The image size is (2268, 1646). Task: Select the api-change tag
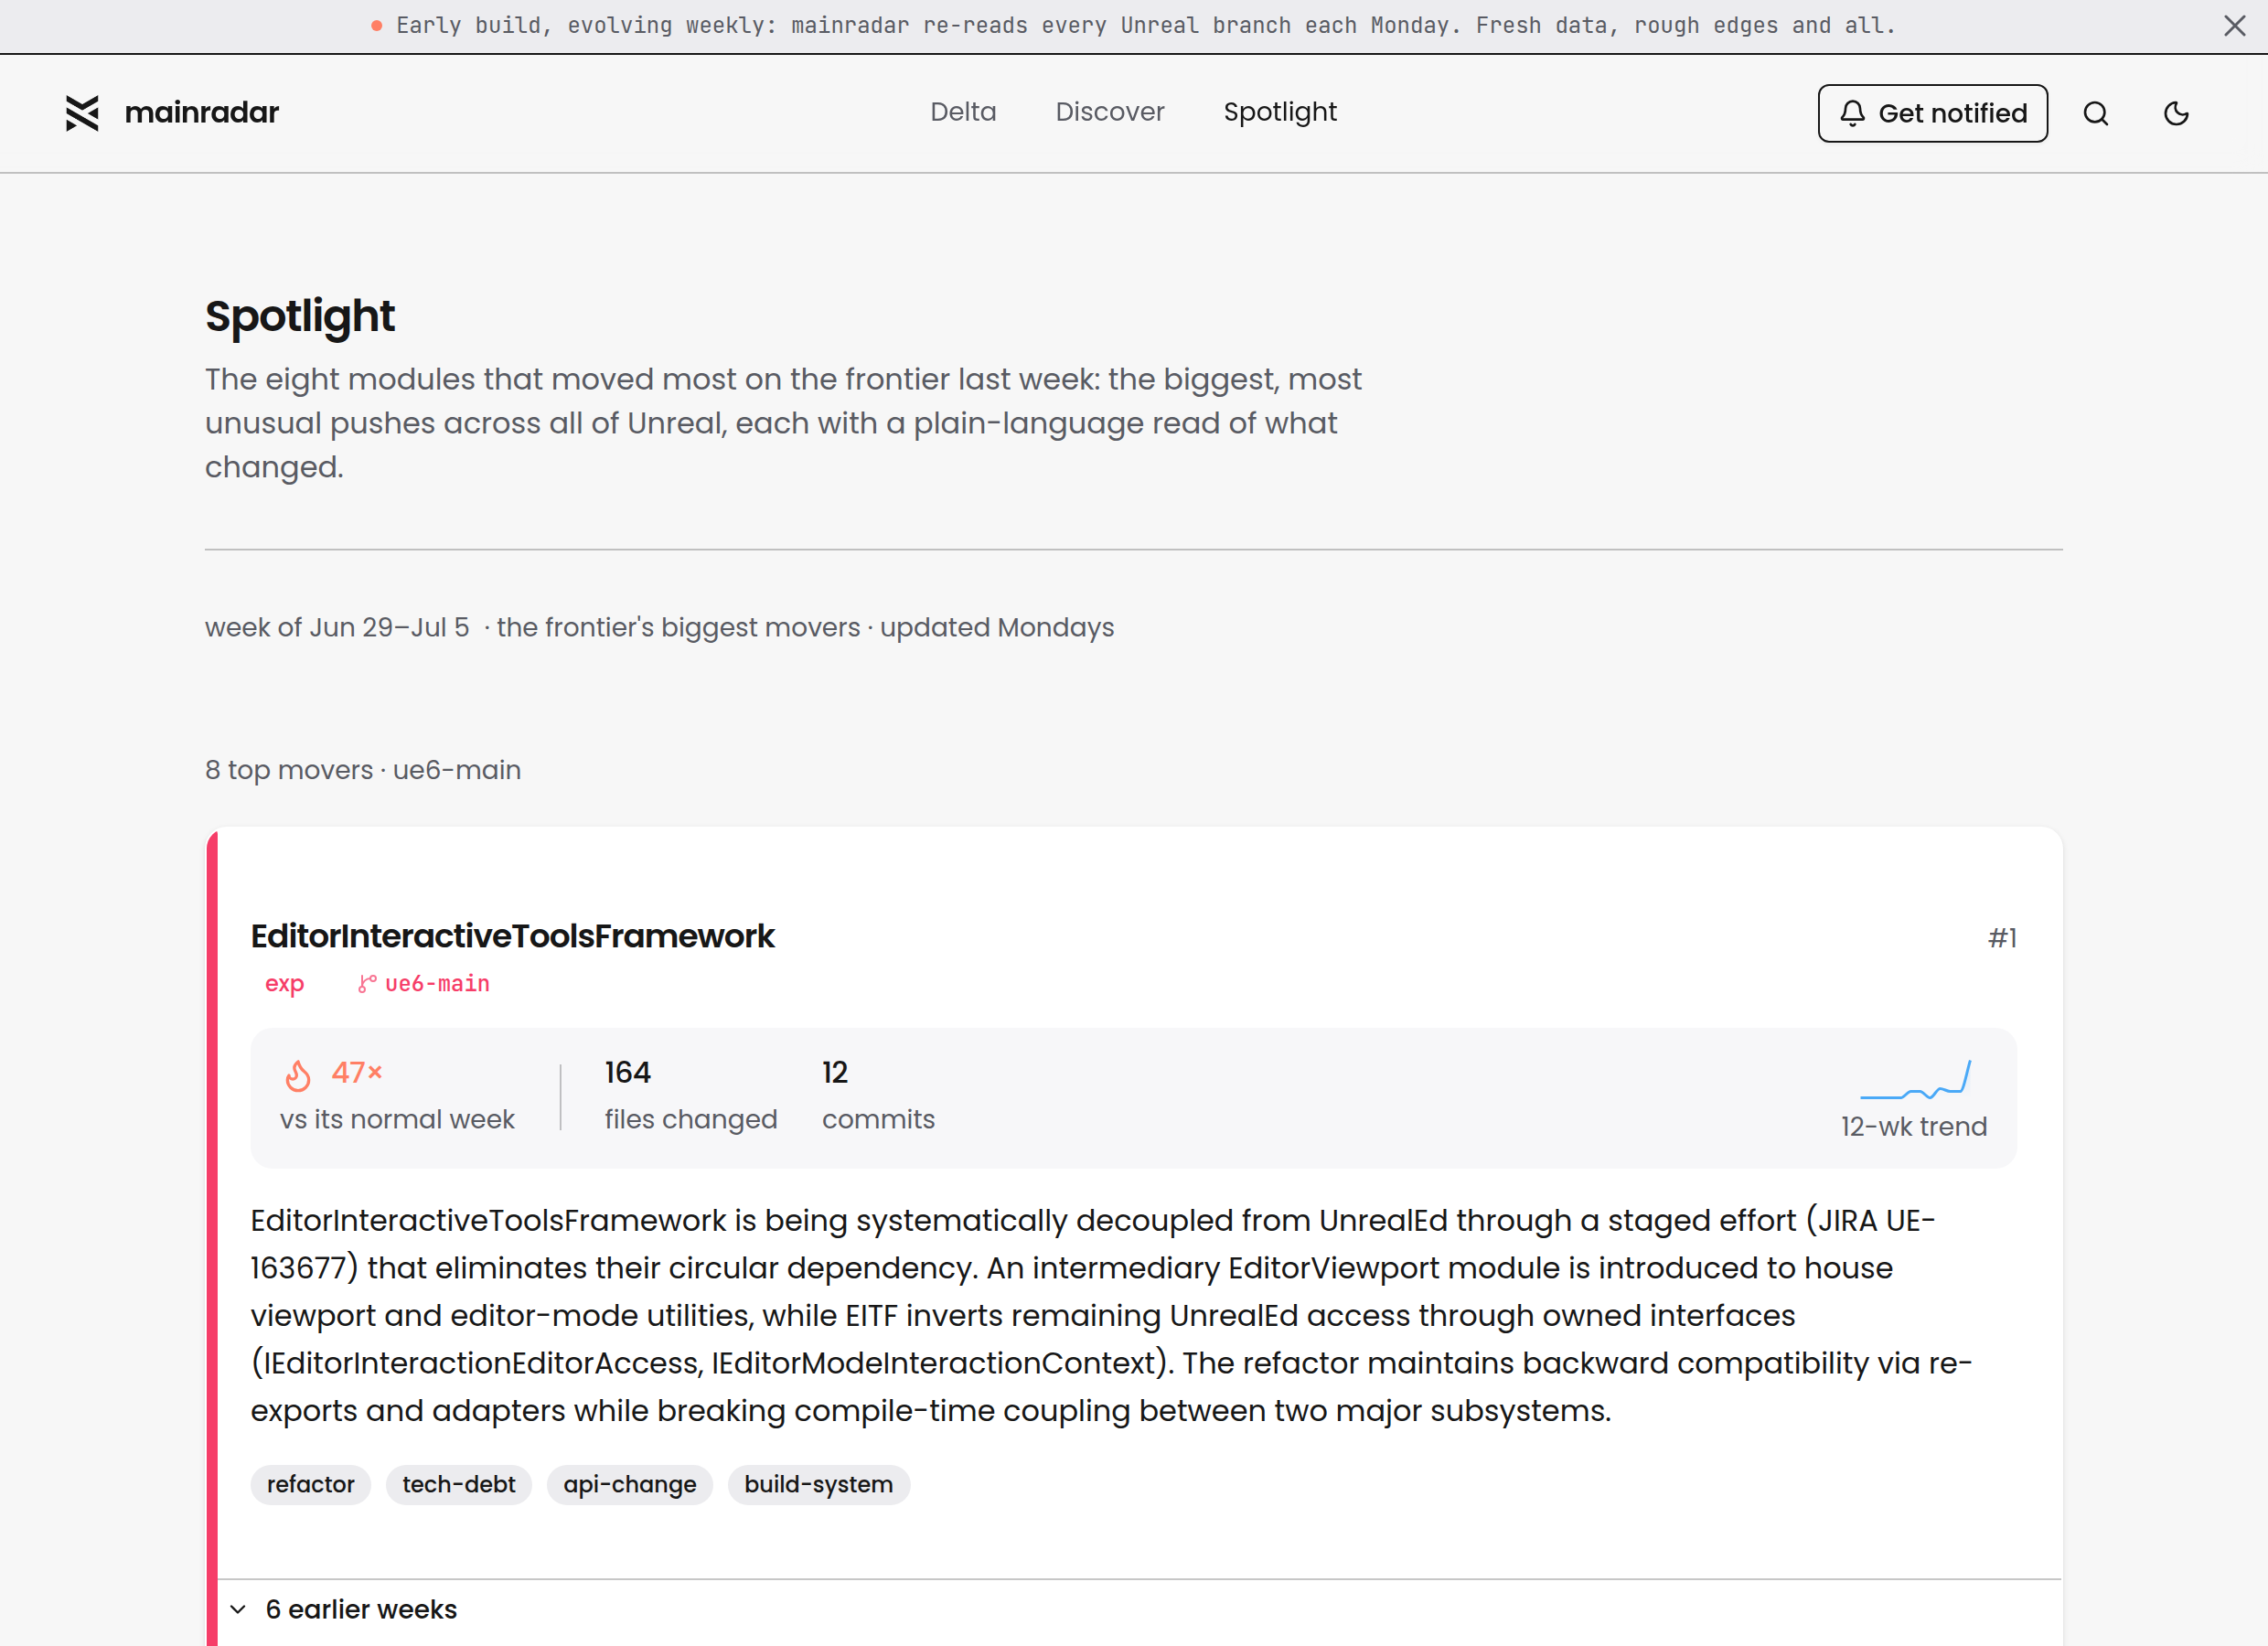(630, 1485)
